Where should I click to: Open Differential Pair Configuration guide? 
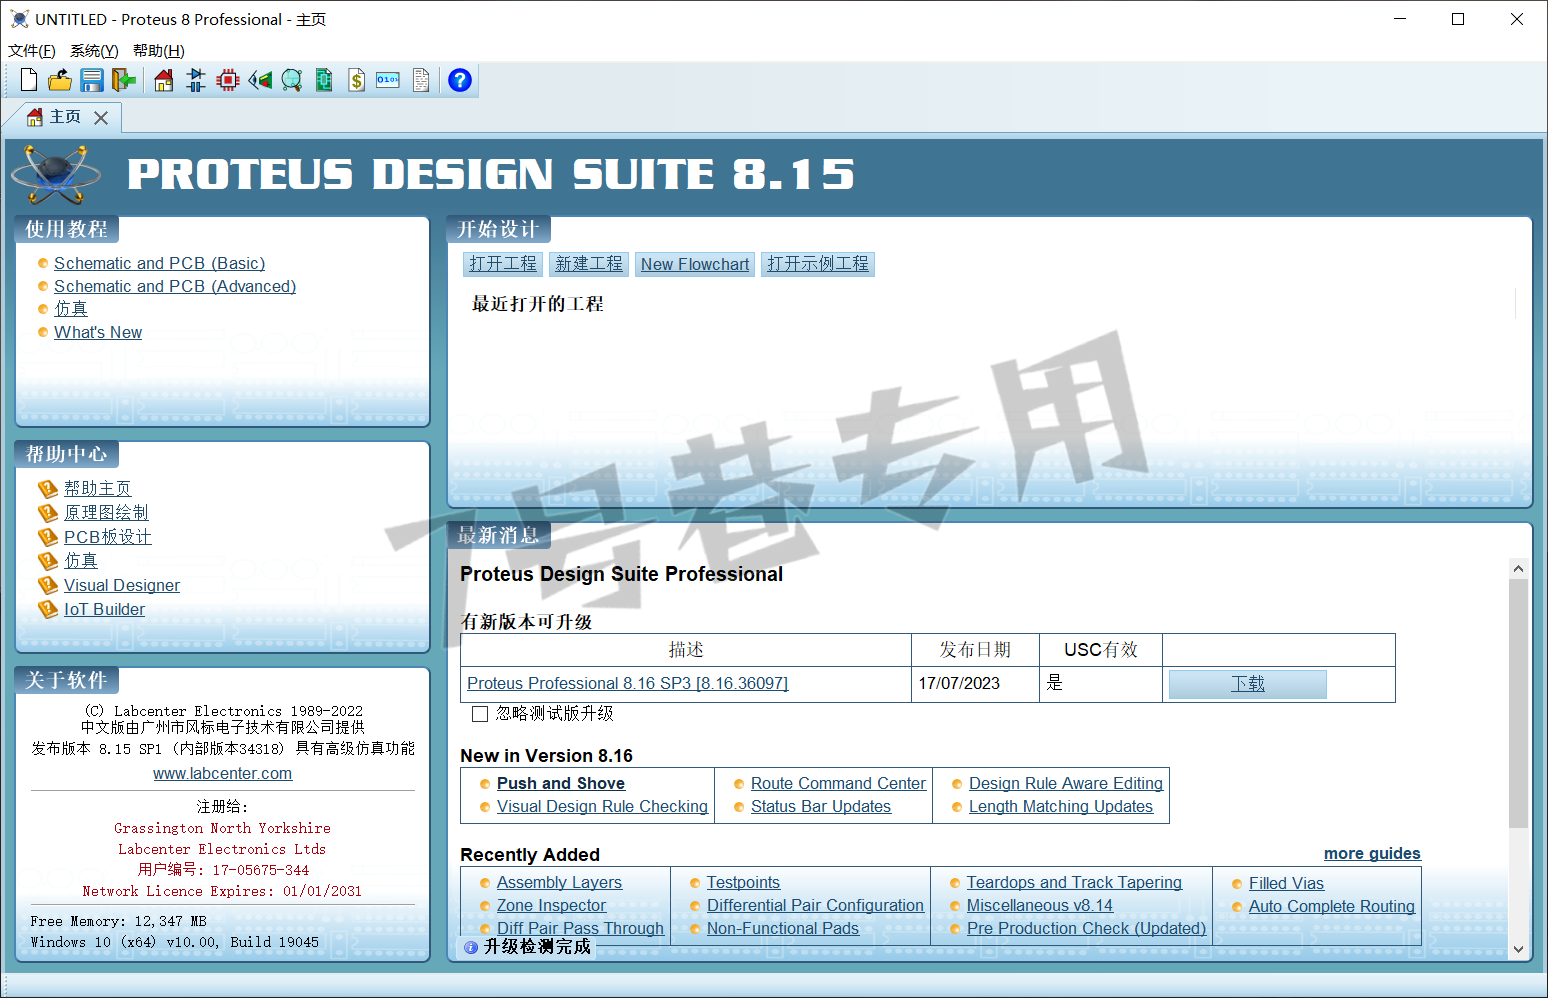point(815,905)
